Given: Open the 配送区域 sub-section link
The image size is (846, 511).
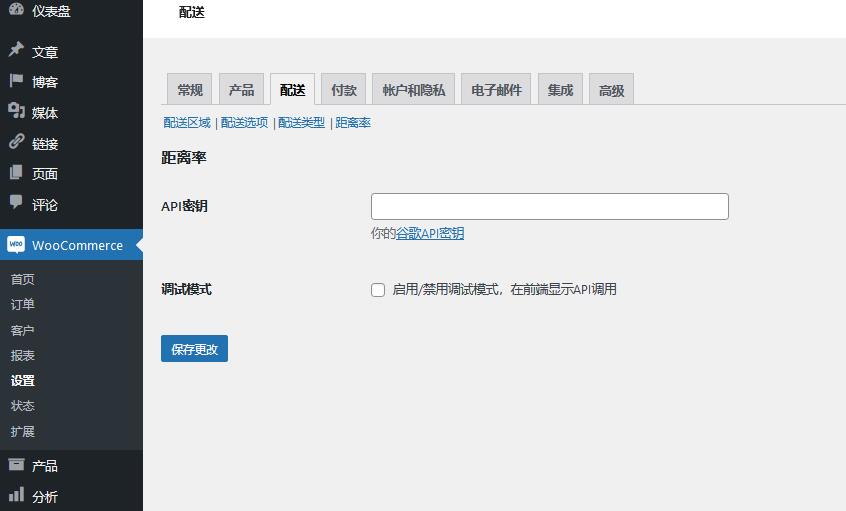Looking at the screenshot, I should click(187, 123).
